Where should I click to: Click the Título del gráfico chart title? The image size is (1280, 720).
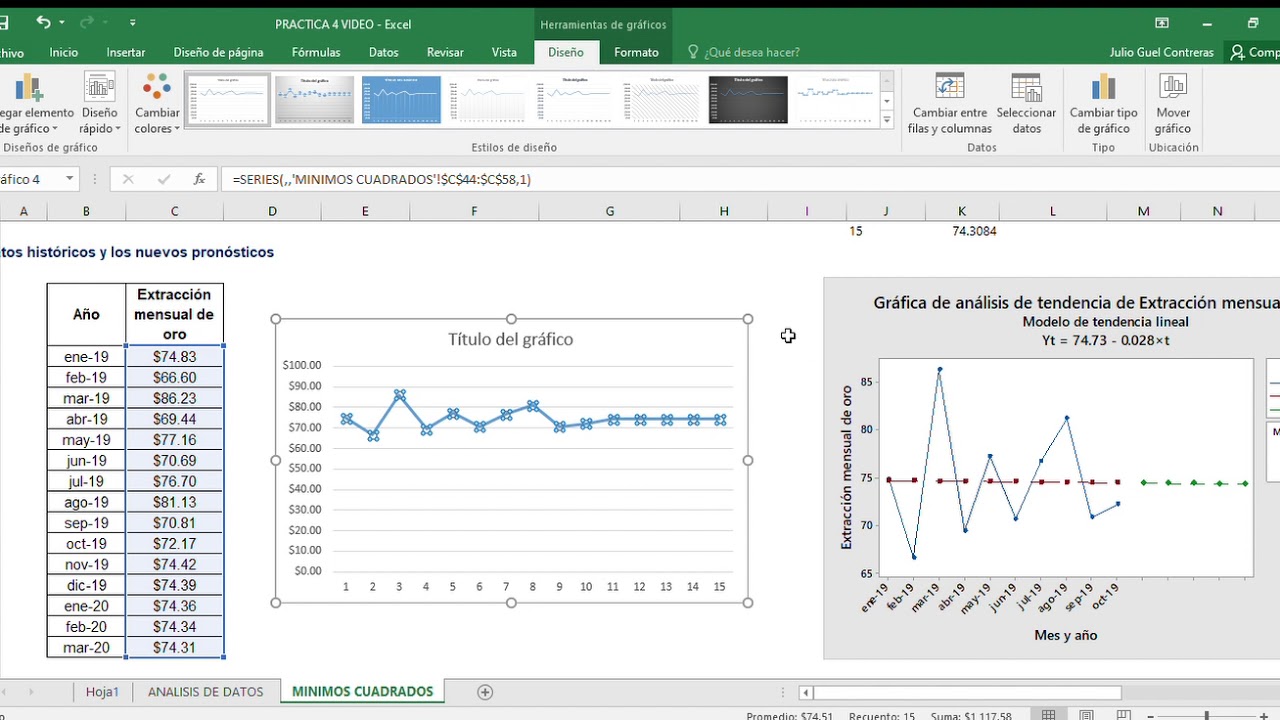pyautogui.click(x=510, y=340)
